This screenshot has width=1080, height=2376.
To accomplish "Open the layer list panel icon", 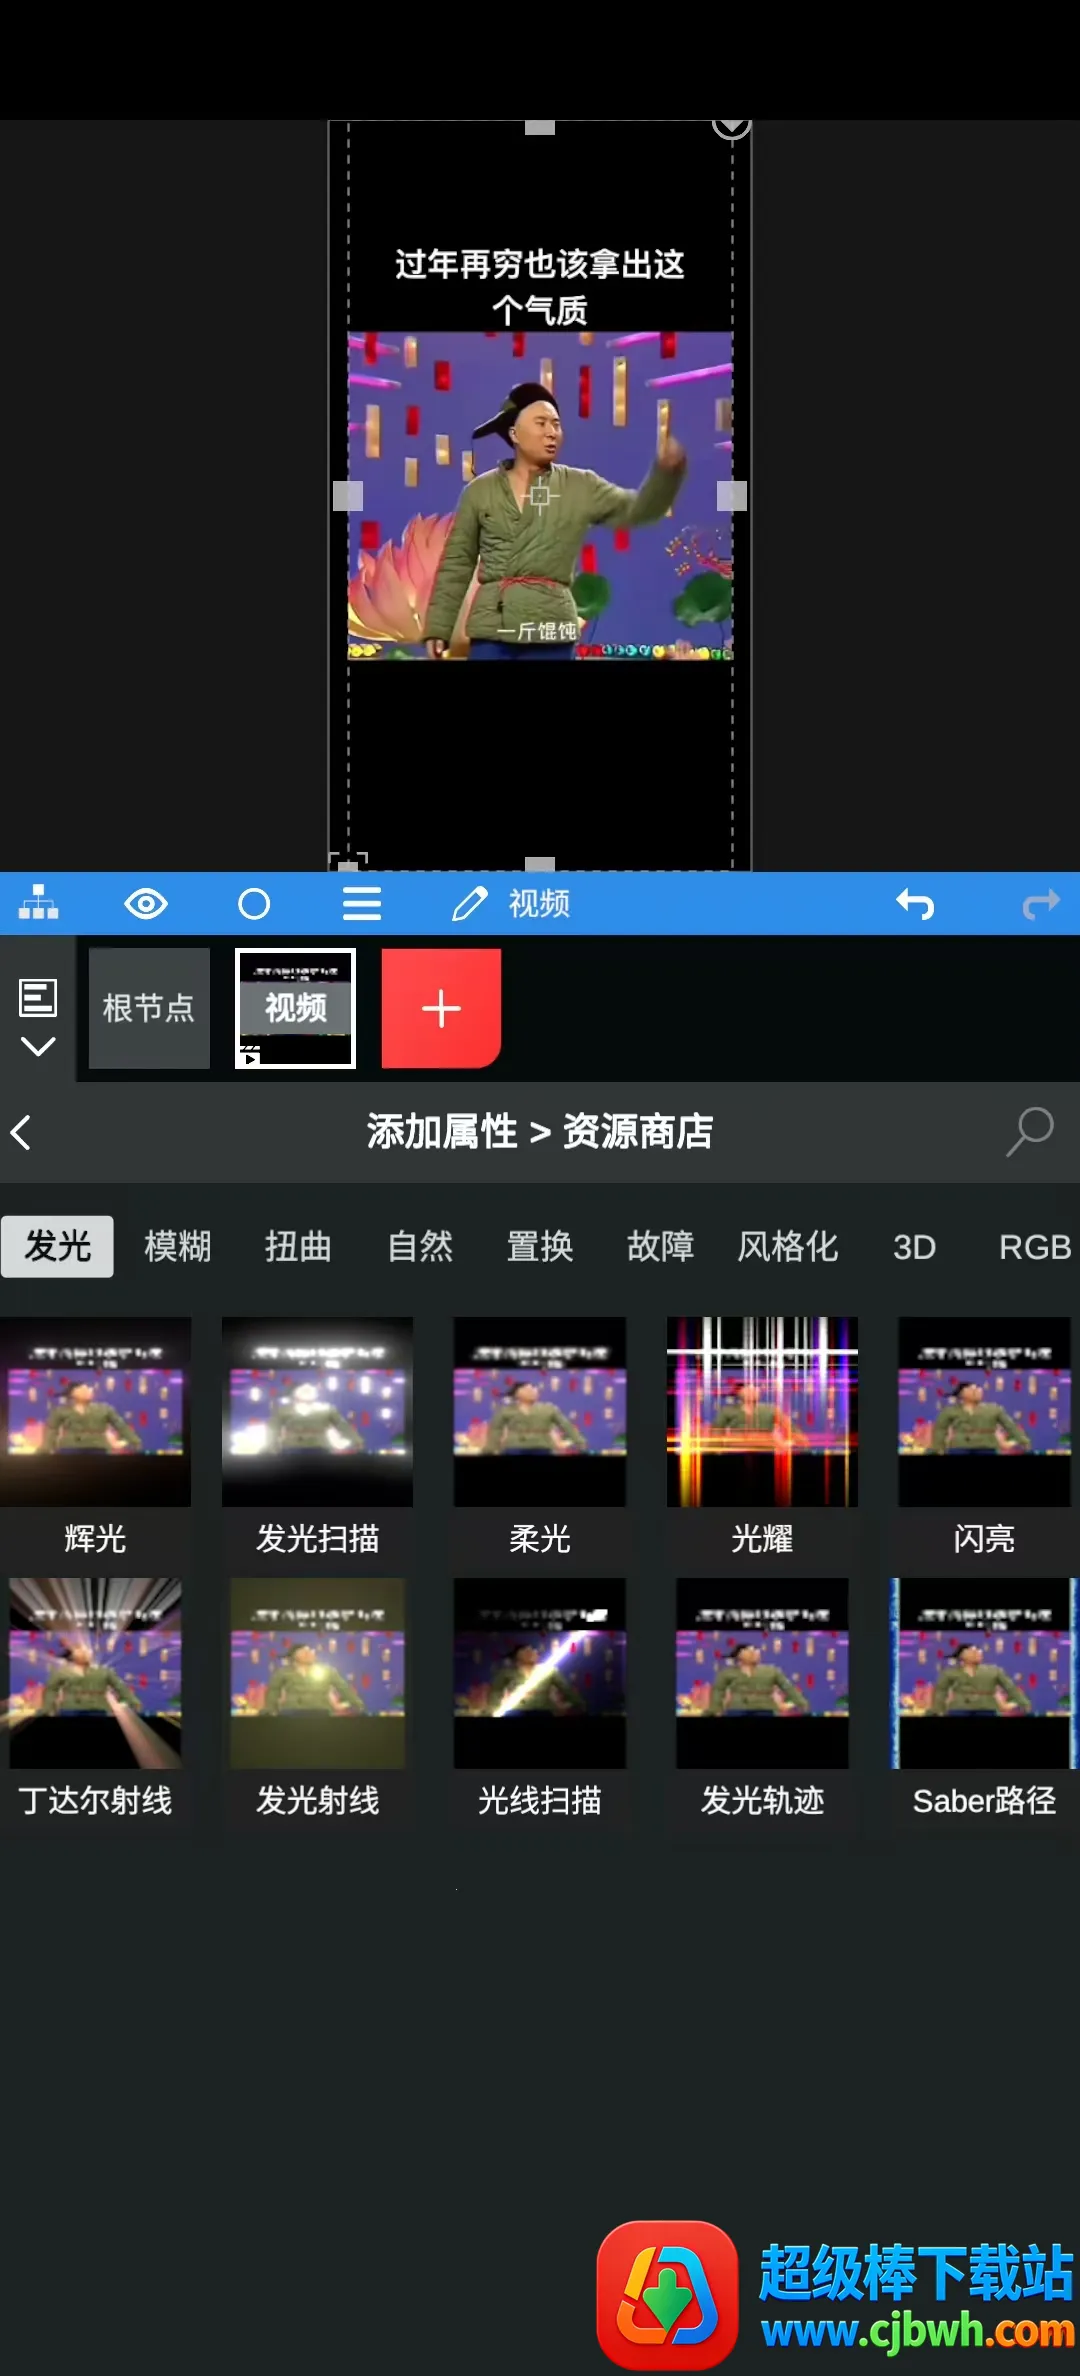I will [38, 997].
